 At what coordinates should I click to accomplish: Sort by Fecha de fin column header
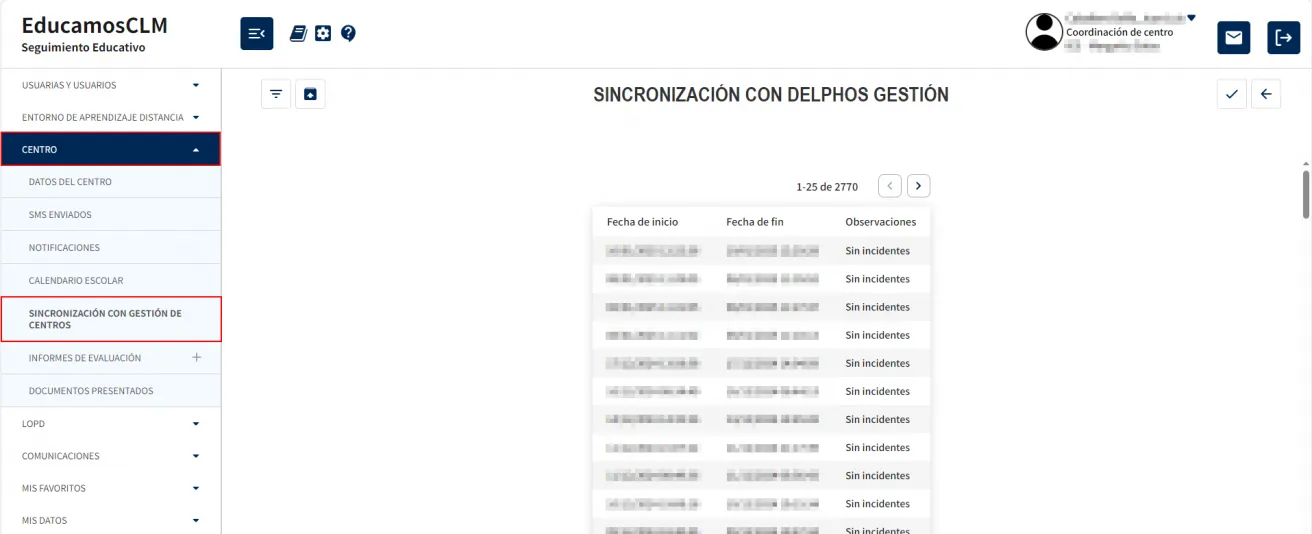coord(755,222)
